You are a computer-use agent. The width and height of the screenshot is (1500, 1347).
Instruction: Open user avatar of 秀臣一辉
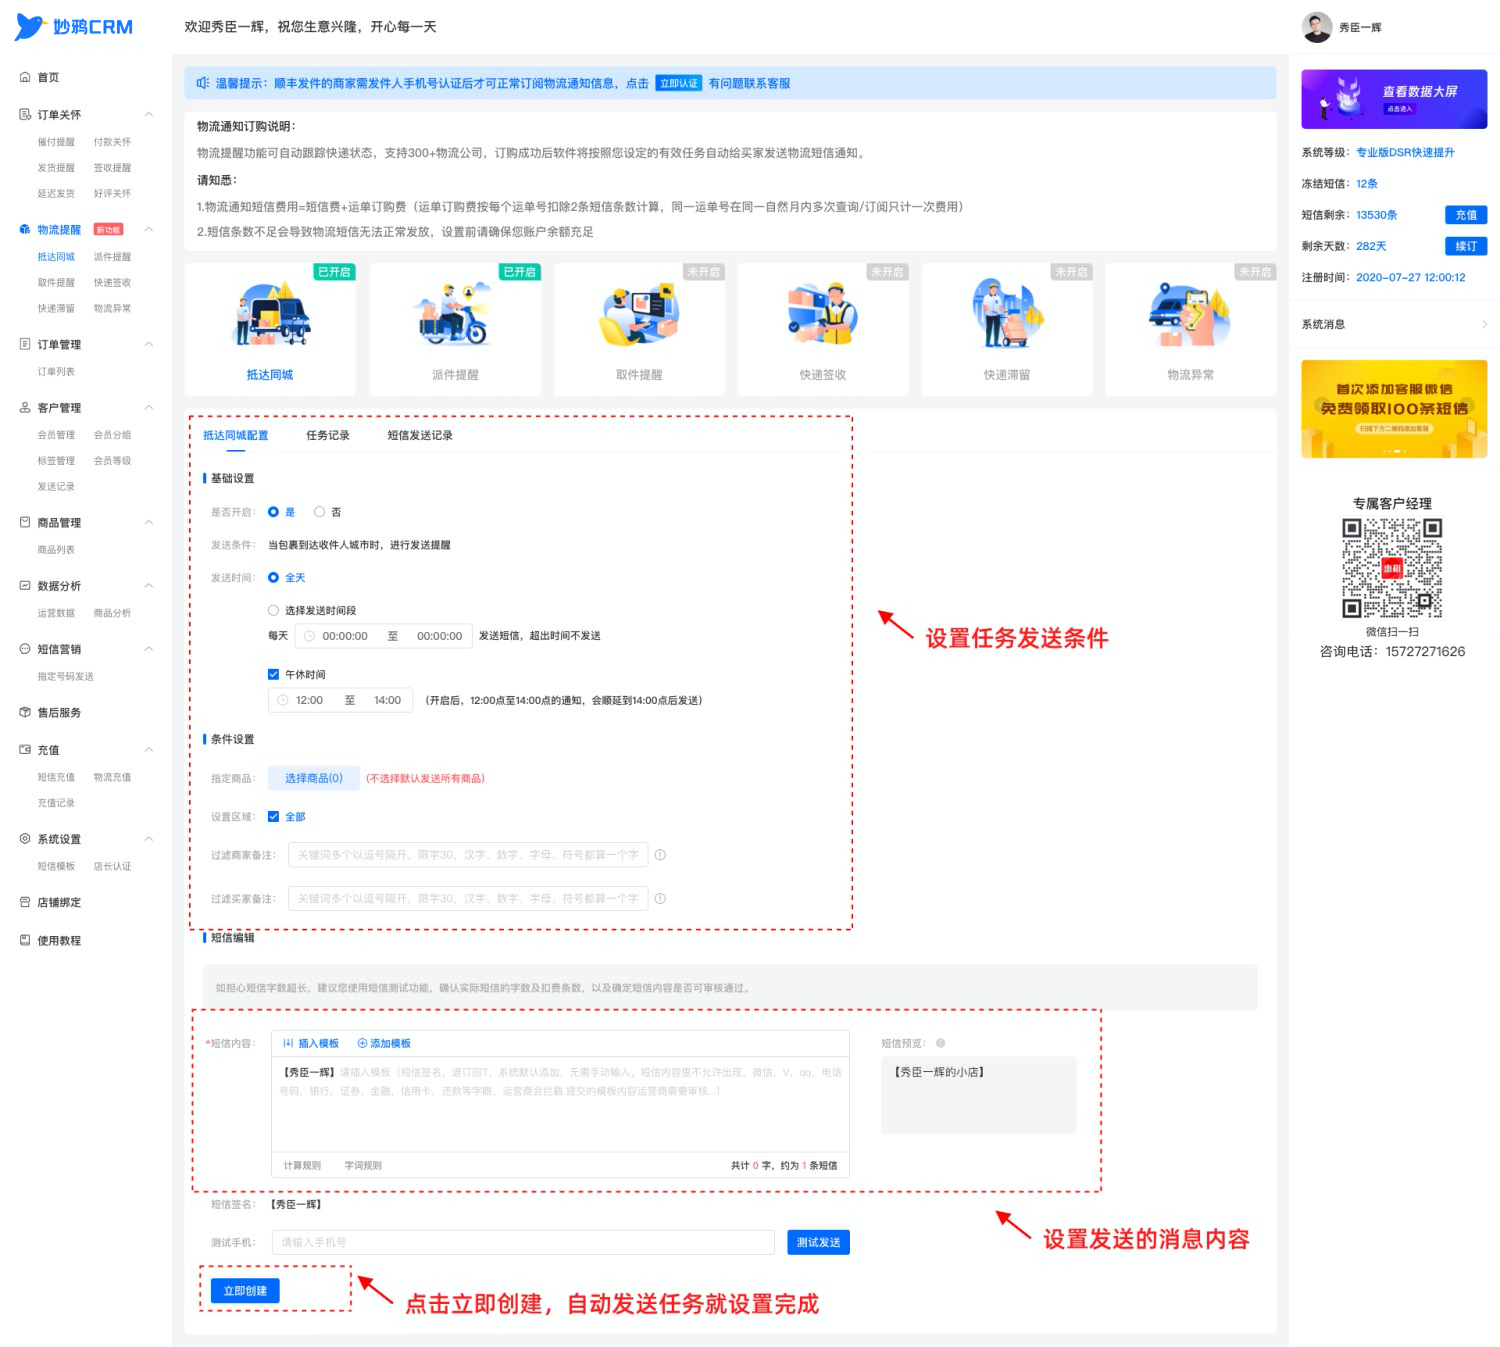[1317, 27]
